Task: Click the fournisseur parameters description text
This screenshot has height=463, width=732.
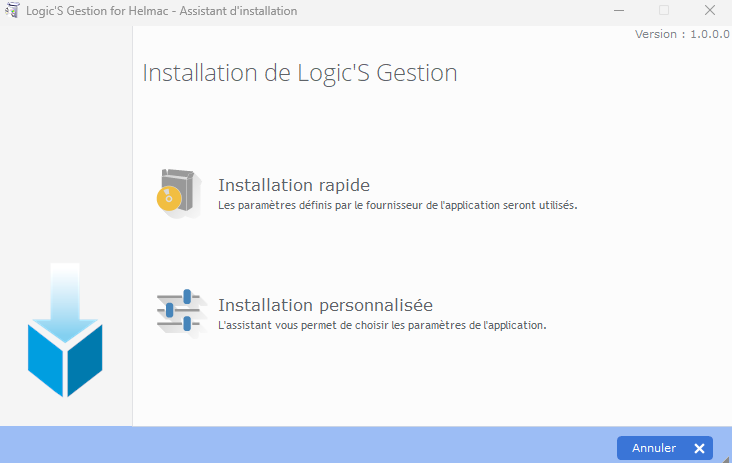Action: pyautogui.click(x=398, y=205)
